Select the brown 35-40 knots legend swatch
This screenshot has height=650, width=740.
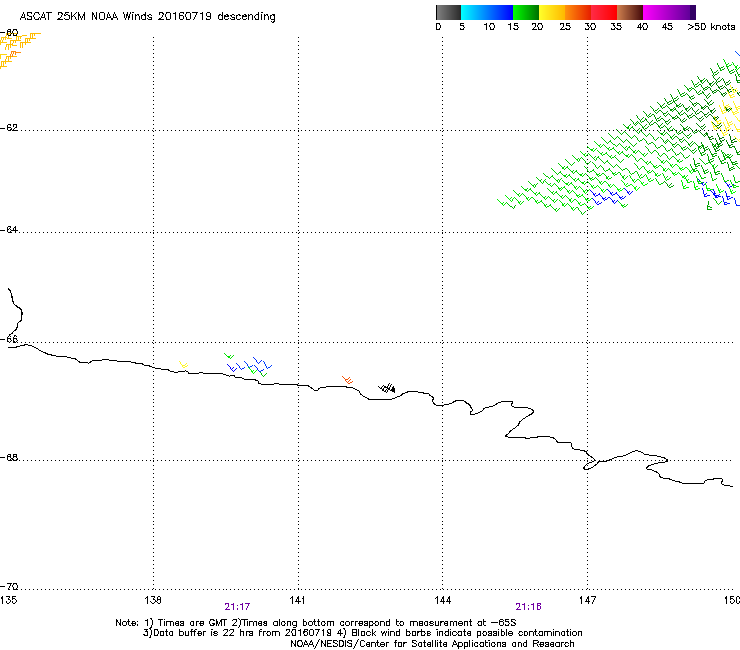click(630, 12)
